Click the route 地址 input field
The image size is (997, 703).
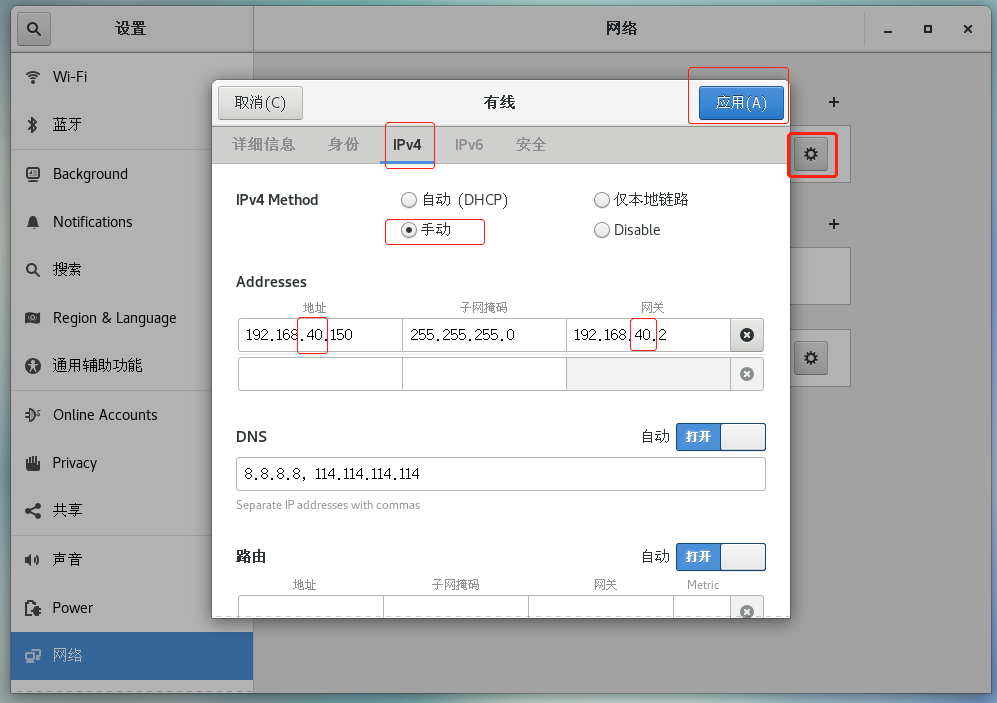click(x=311, y=607)
